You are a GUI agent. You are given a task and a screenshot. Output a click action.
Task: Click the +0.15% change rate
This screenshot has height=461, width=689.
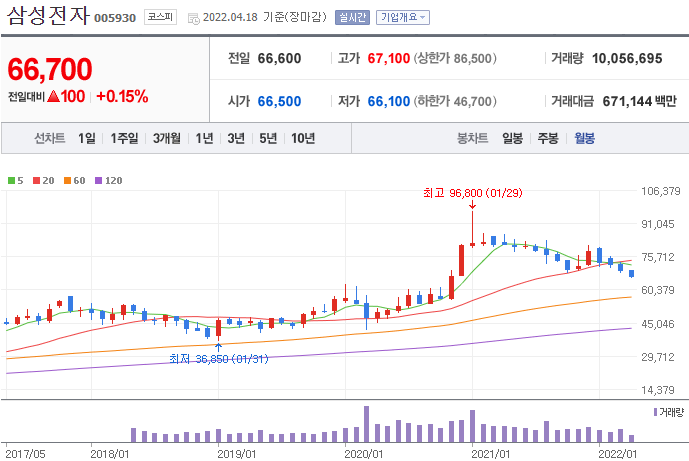(x=122, y=96)
